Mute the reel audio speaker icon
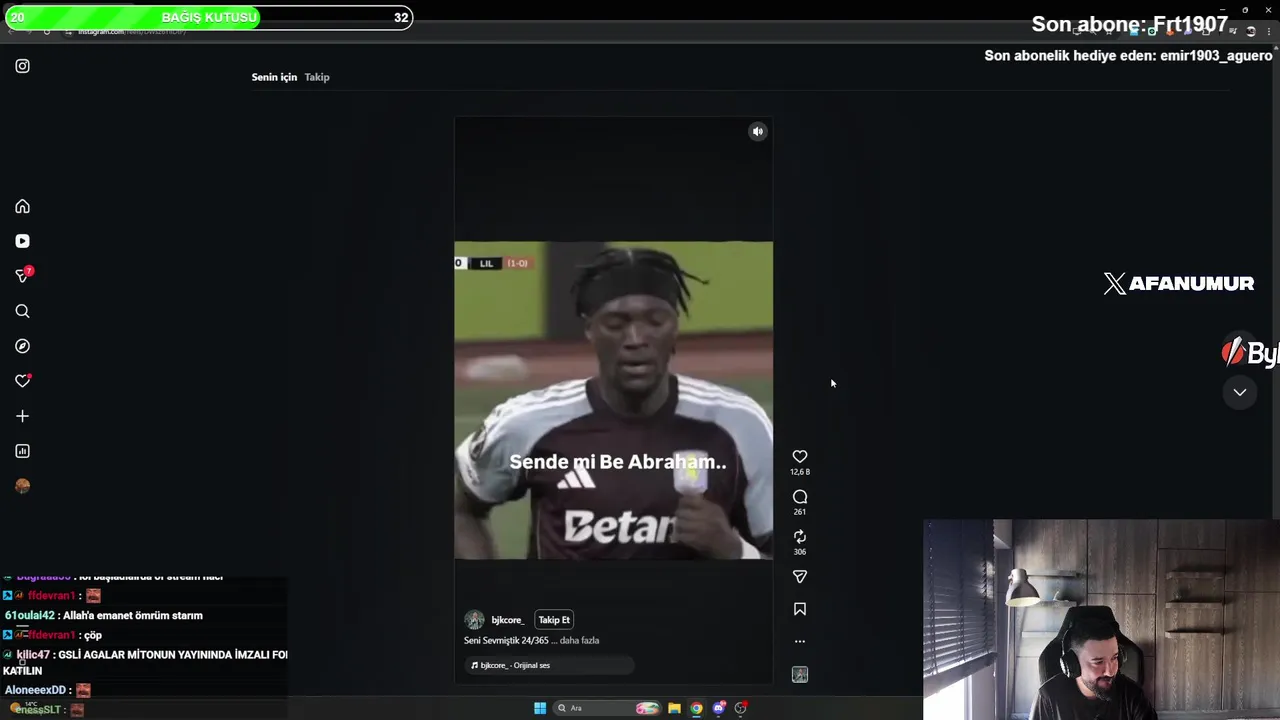This screenshot has height=720, width=1280. [x=758, y=131]
